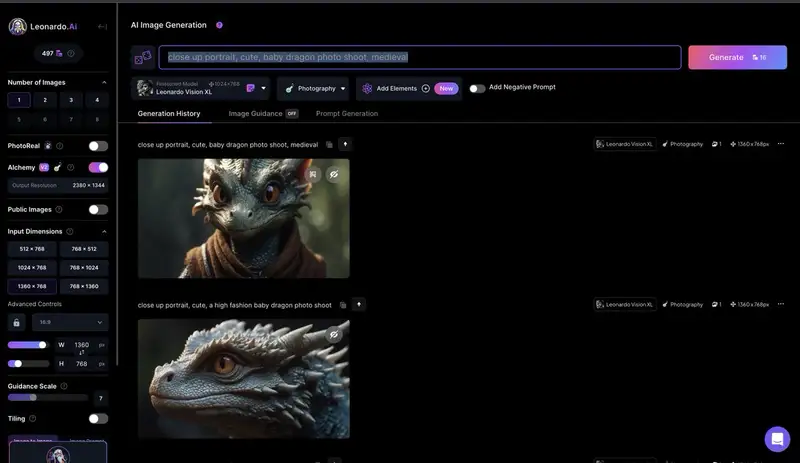Viewport: 800px width, 463px height.
Task: Copy the medieval baby dragon prompt
Action: [330, 144]
